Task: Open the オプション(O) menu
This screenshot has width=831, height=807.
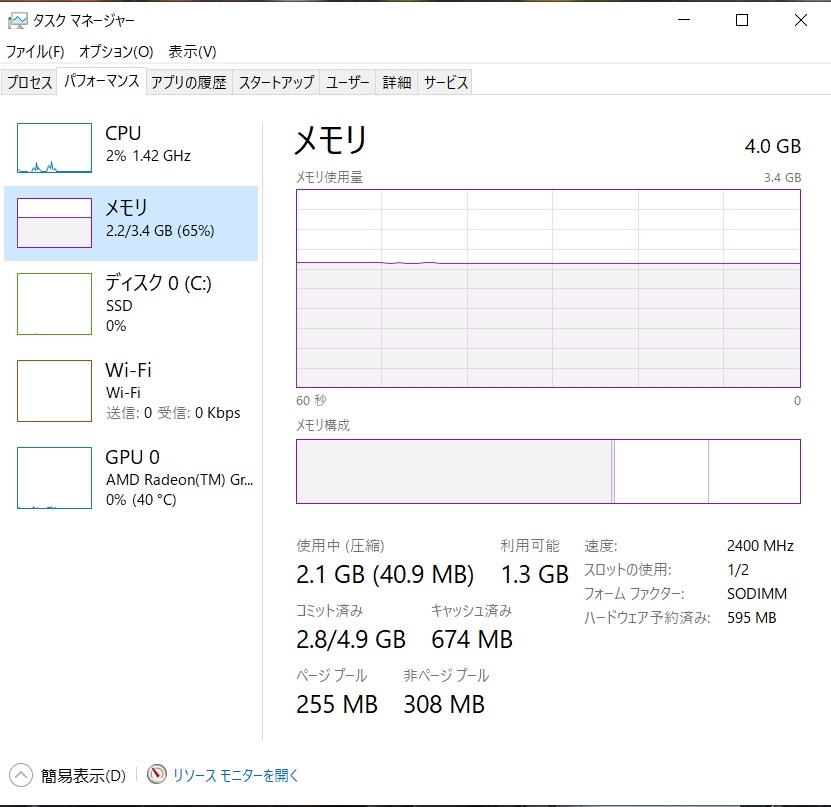Action: [x=116, y=51]
